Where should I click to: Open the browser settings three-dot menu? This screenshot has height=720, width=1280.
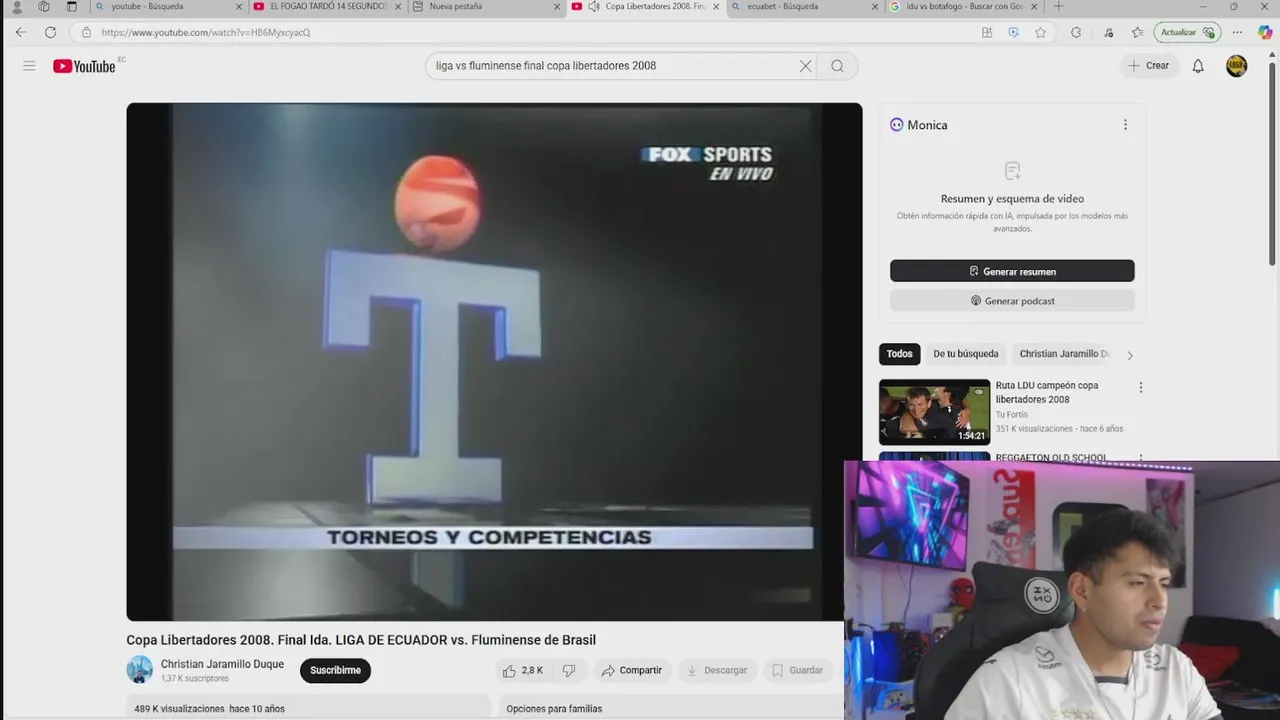(1237, 32)
